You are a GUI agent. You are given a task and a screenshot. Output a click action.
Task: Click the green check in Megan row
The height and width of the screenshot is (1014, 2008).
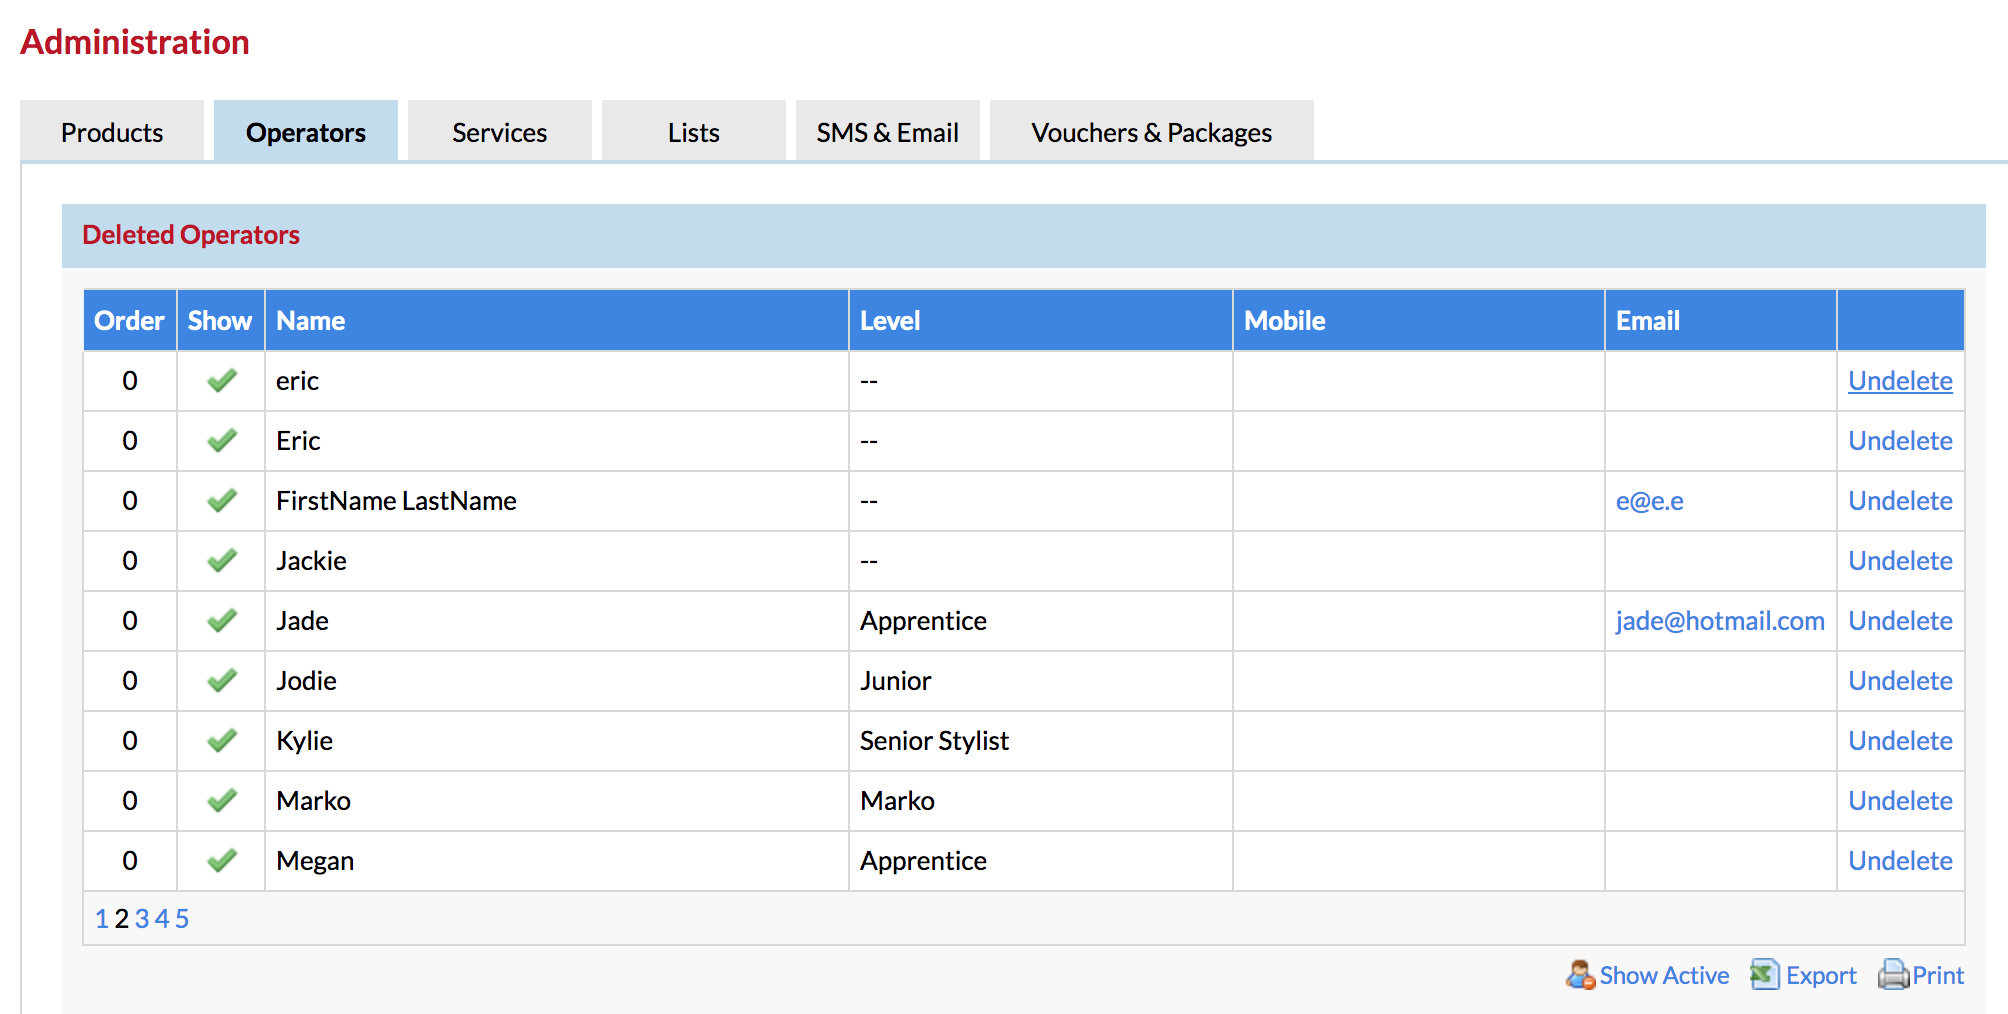pyautogui.click(x=222, y=861)
